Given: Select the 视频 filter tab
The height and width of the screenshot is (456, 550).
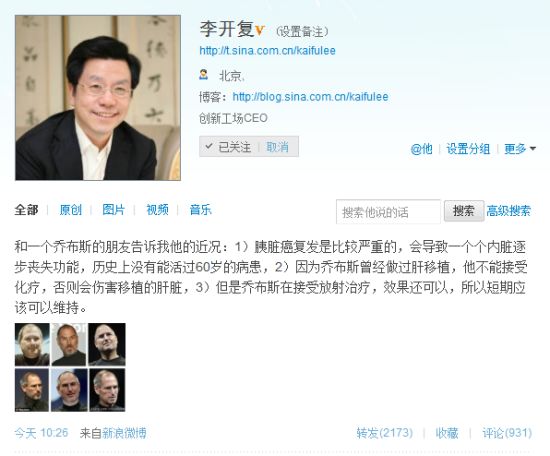Looking at the screenshot, I should (x=157, y=210).
